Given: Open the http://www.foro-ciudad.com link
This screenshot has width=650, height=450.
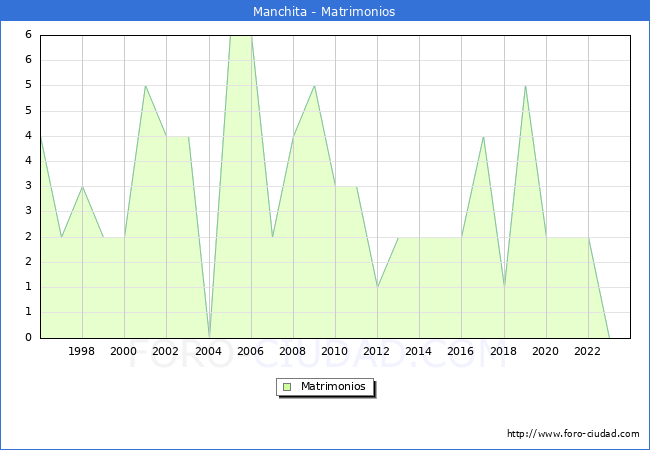Looking at the screenshot, I should [x=573, y=434].
